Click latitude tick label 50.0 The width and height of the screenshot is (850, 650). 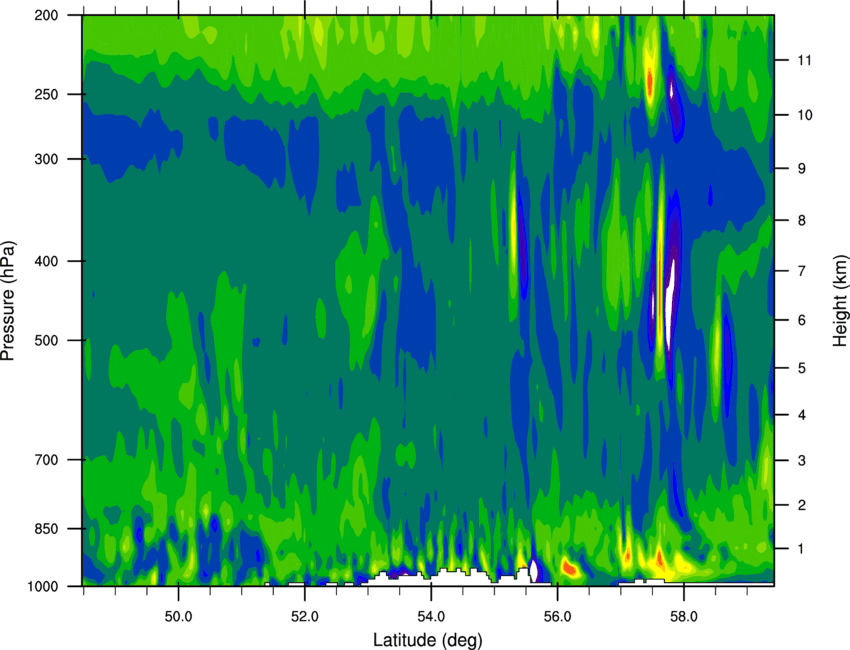coord(178,617)
